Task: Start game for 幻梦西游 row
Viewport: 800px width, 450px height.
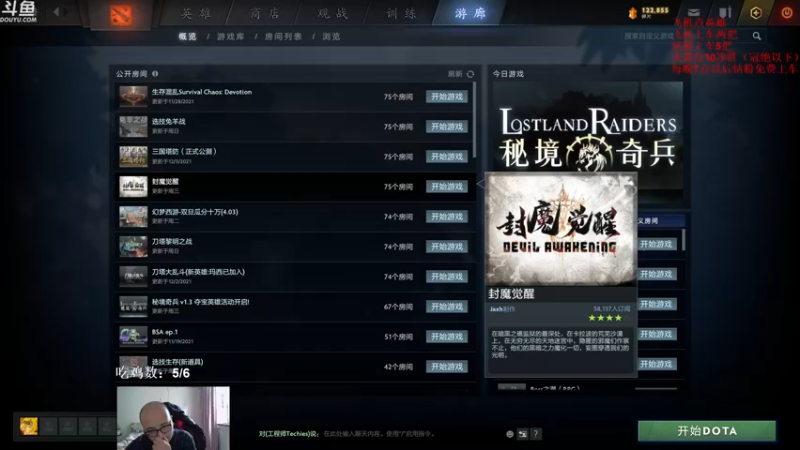Action: pos(447,217)
